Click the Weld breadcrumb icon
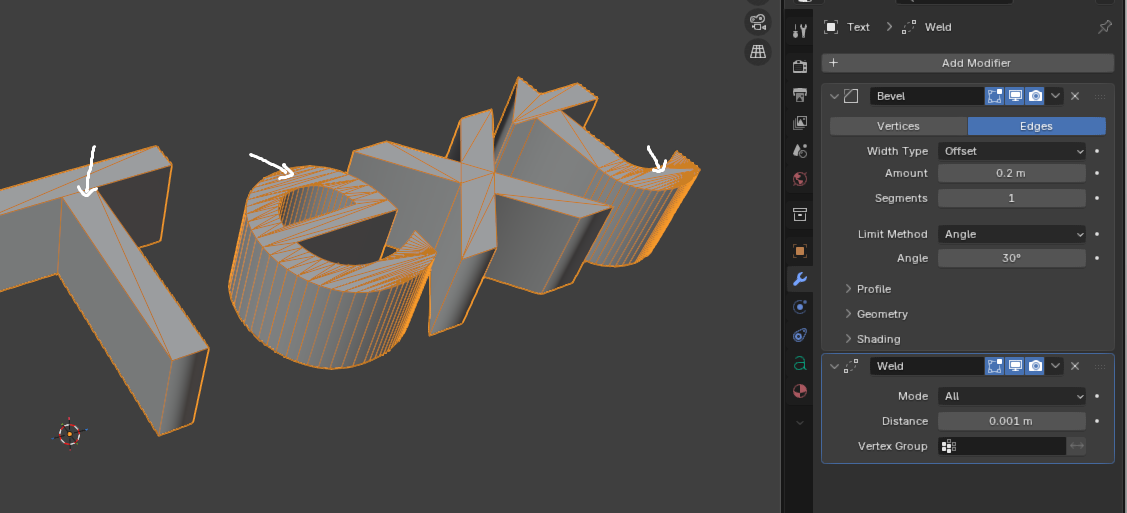This screenshot has height=513, width=1127. 909,27
